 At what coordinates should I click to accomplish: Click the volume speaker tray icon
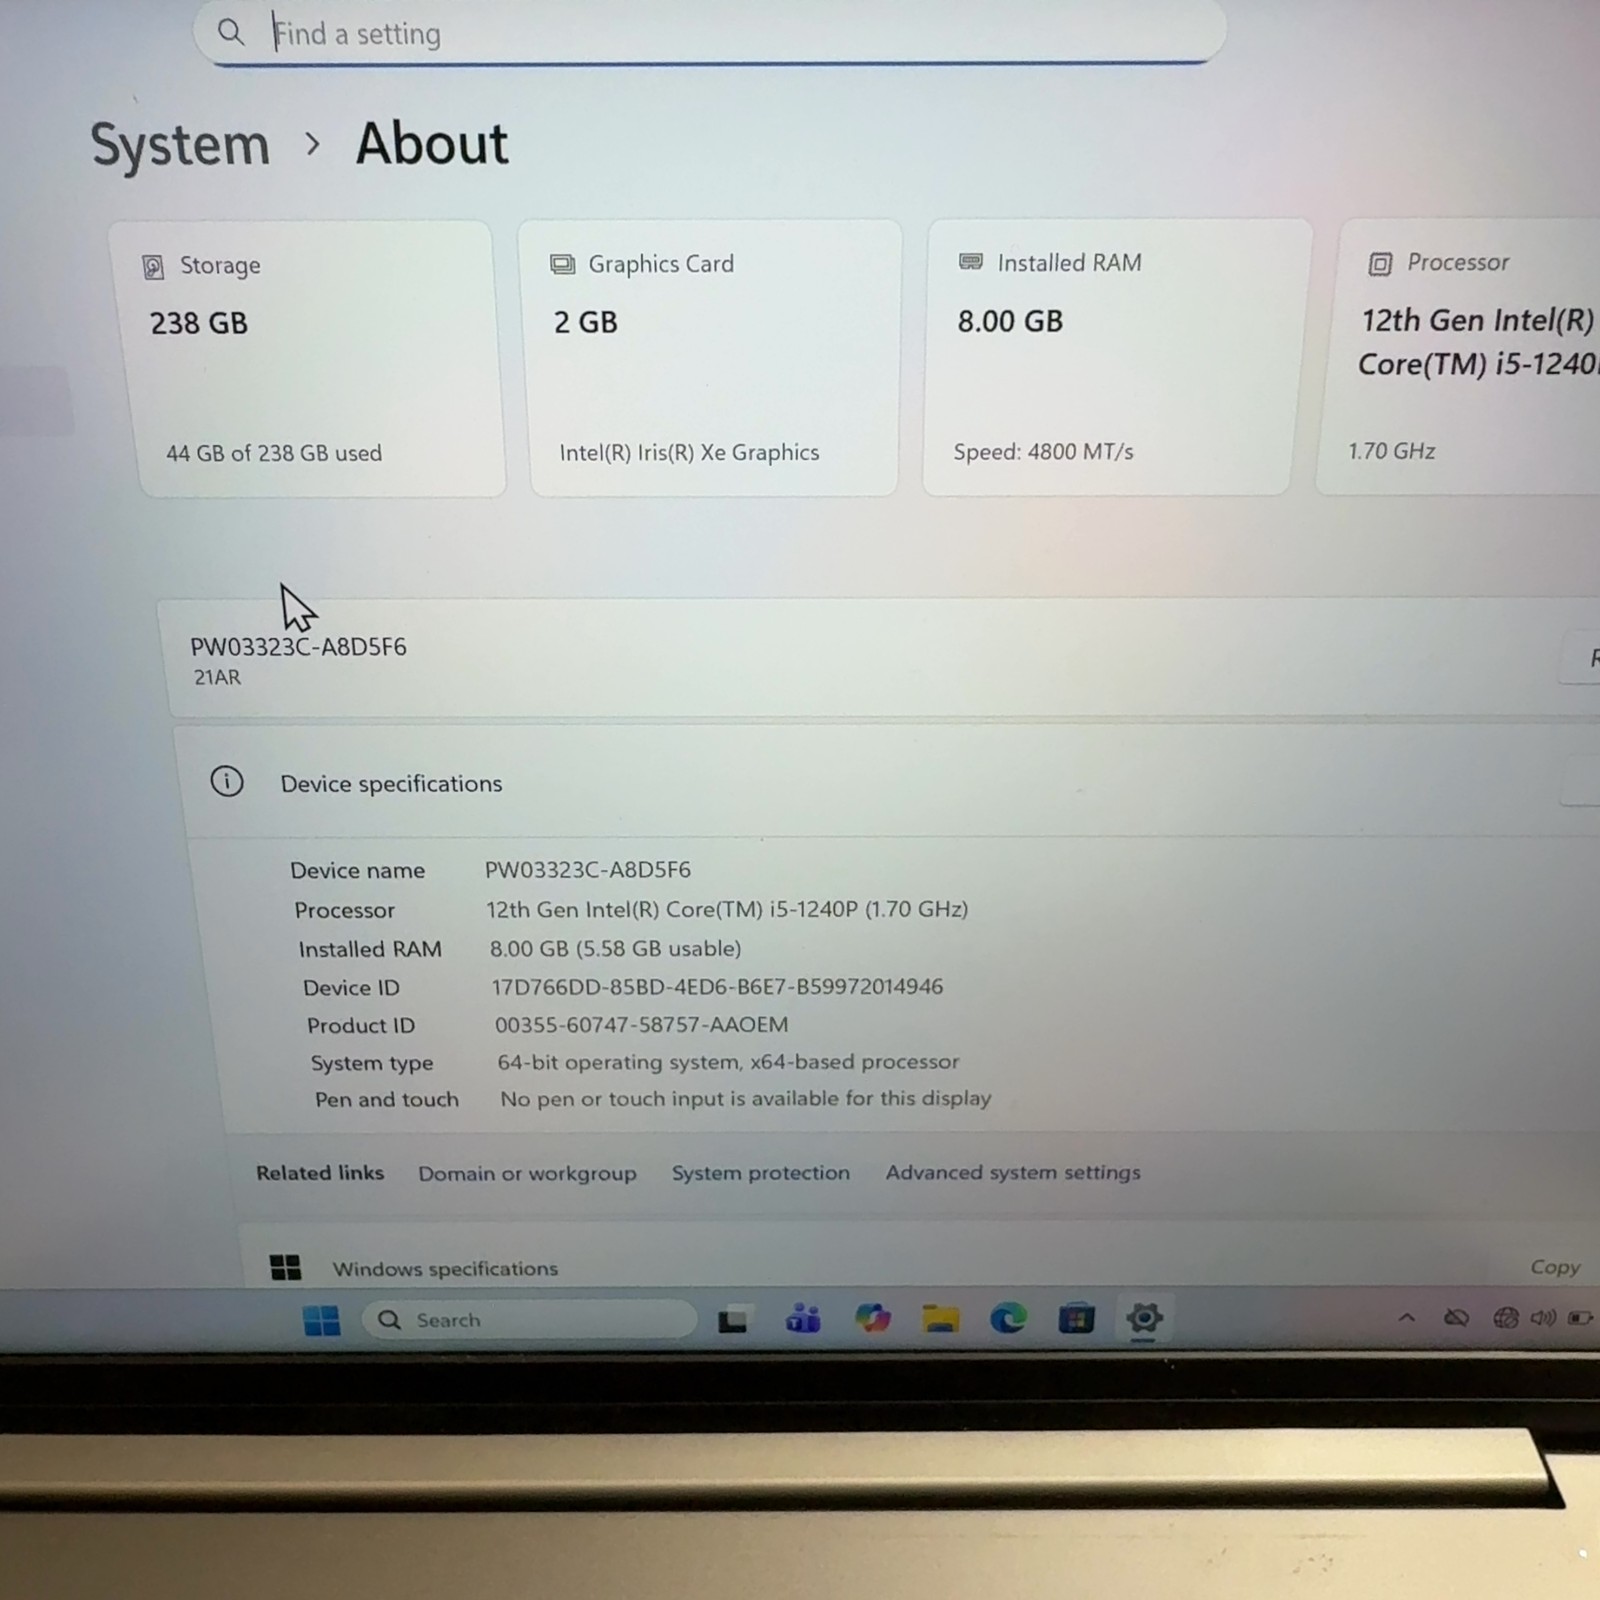(x=1542, y=1318)
